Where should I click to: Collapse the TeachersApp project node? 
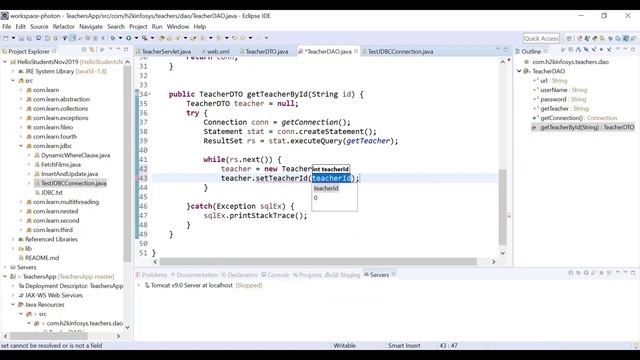5,277
